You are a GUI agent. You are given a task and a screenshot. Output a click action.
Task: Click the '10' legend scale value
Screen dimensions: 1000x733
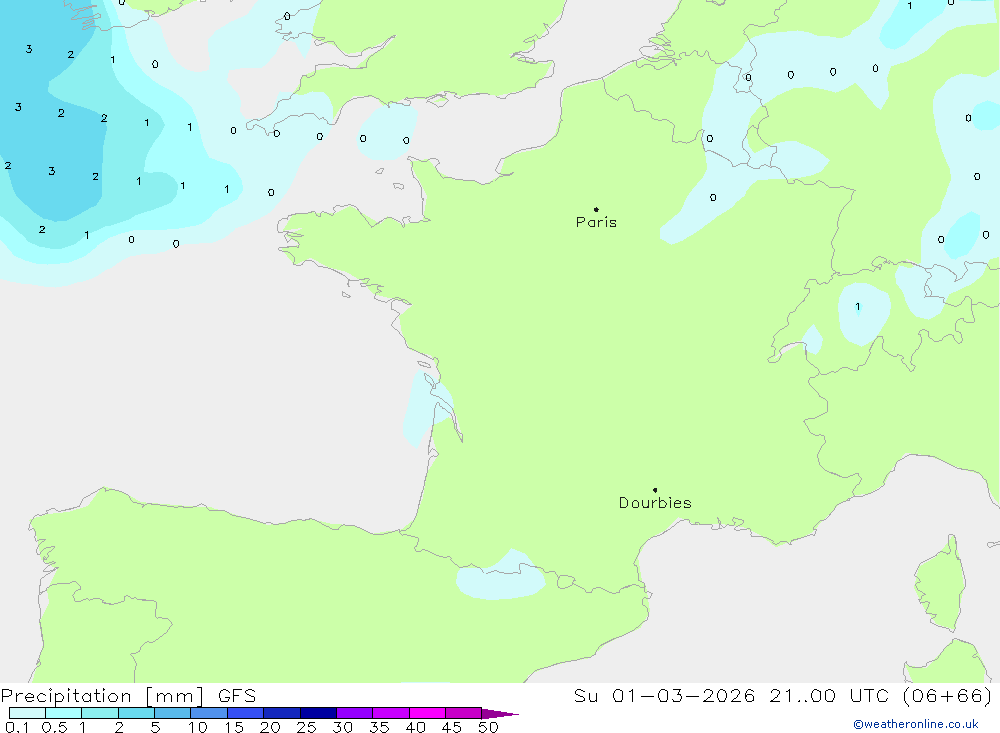198,727
